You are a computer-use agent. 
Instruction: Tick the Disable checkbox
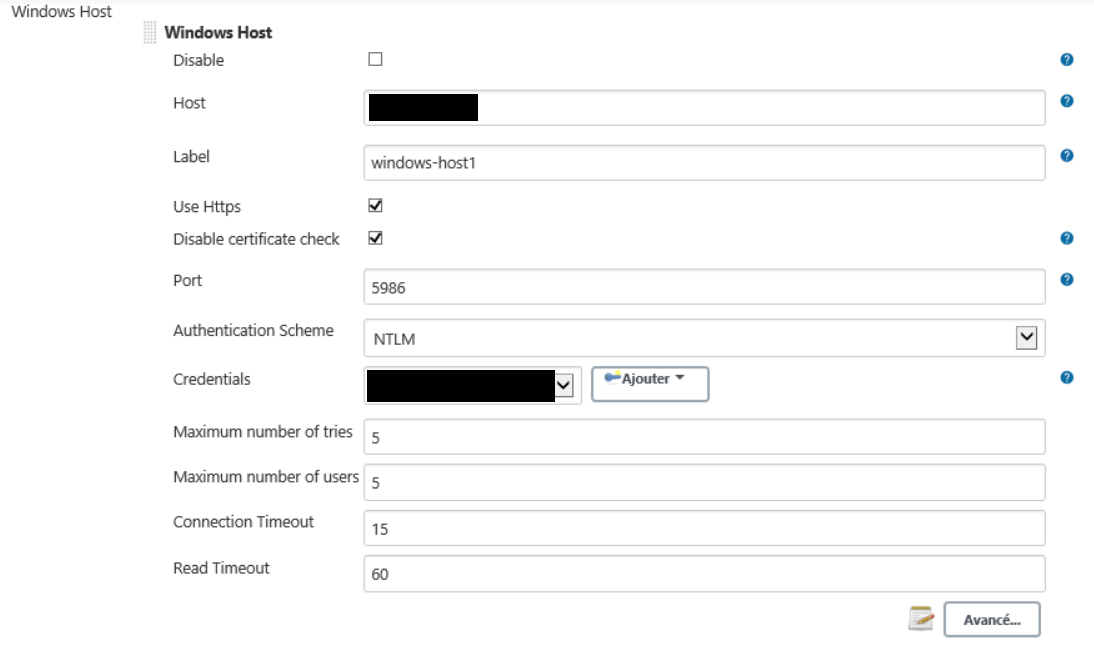(376, 59)
